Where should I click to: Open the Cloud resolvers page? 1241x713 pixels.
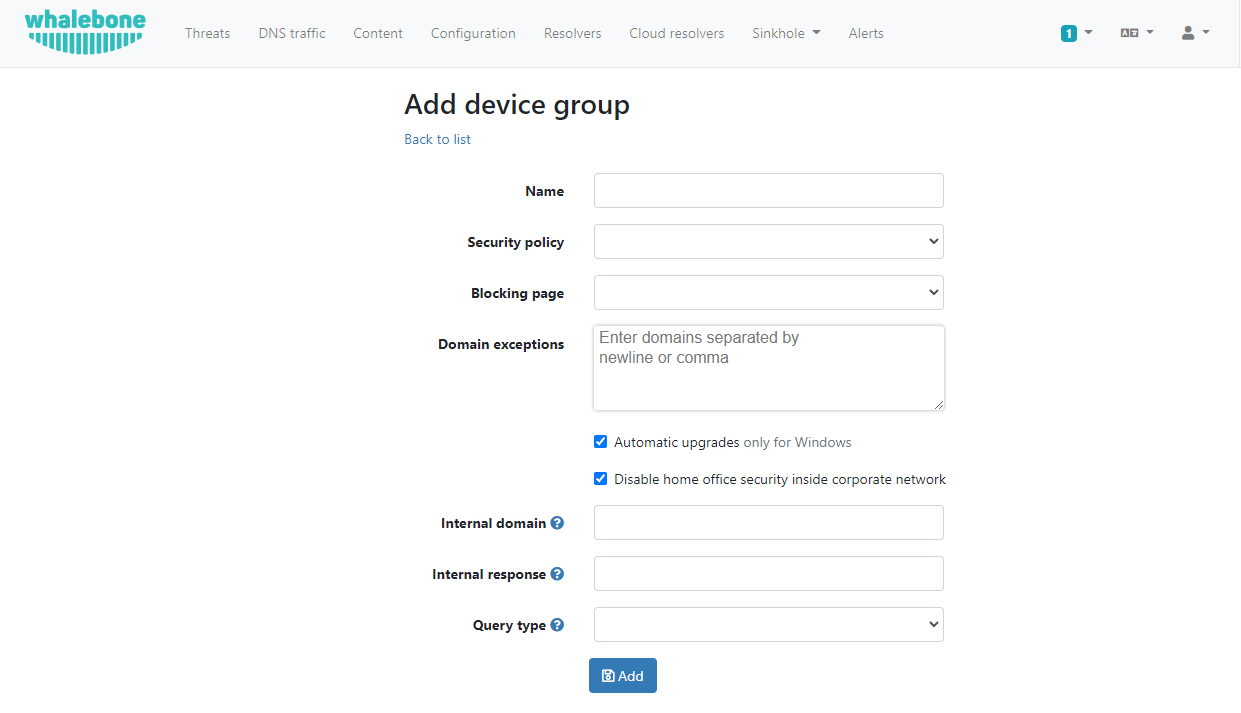click(x=677, y=33)
